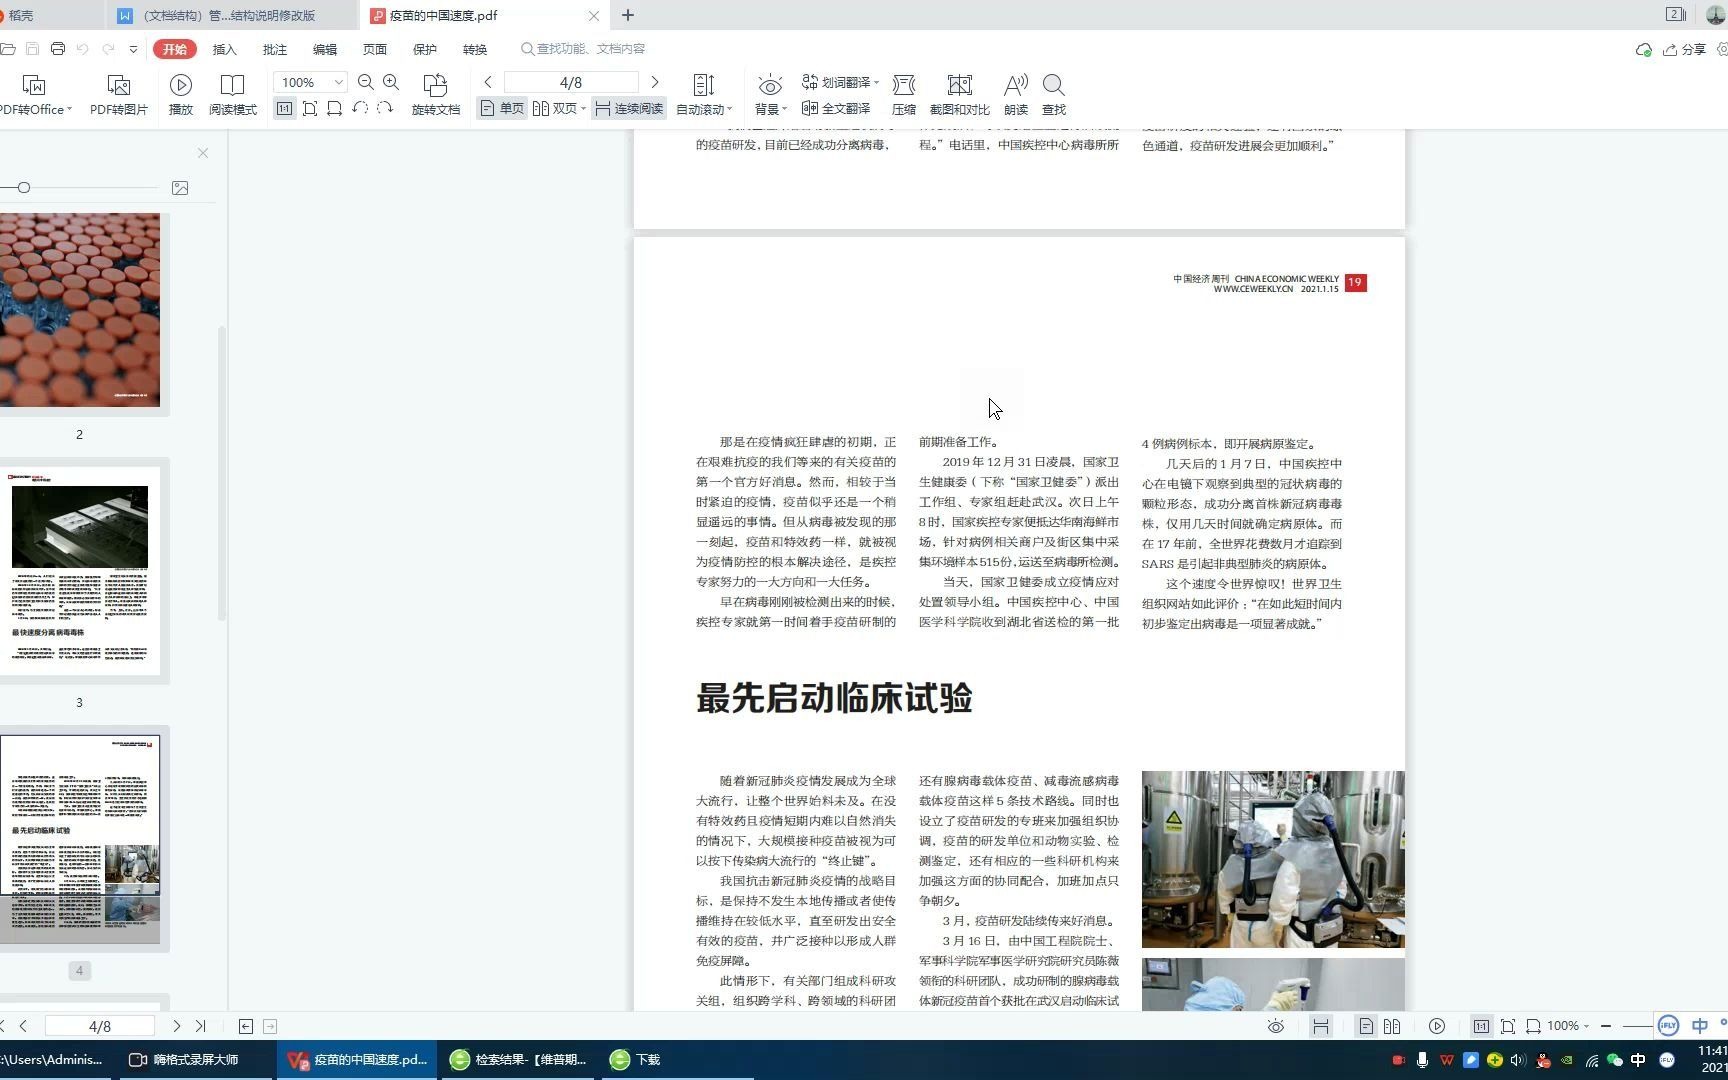Switch to the 插入 ribbon tab
1728x1080 pixels.
click(224, 48)
